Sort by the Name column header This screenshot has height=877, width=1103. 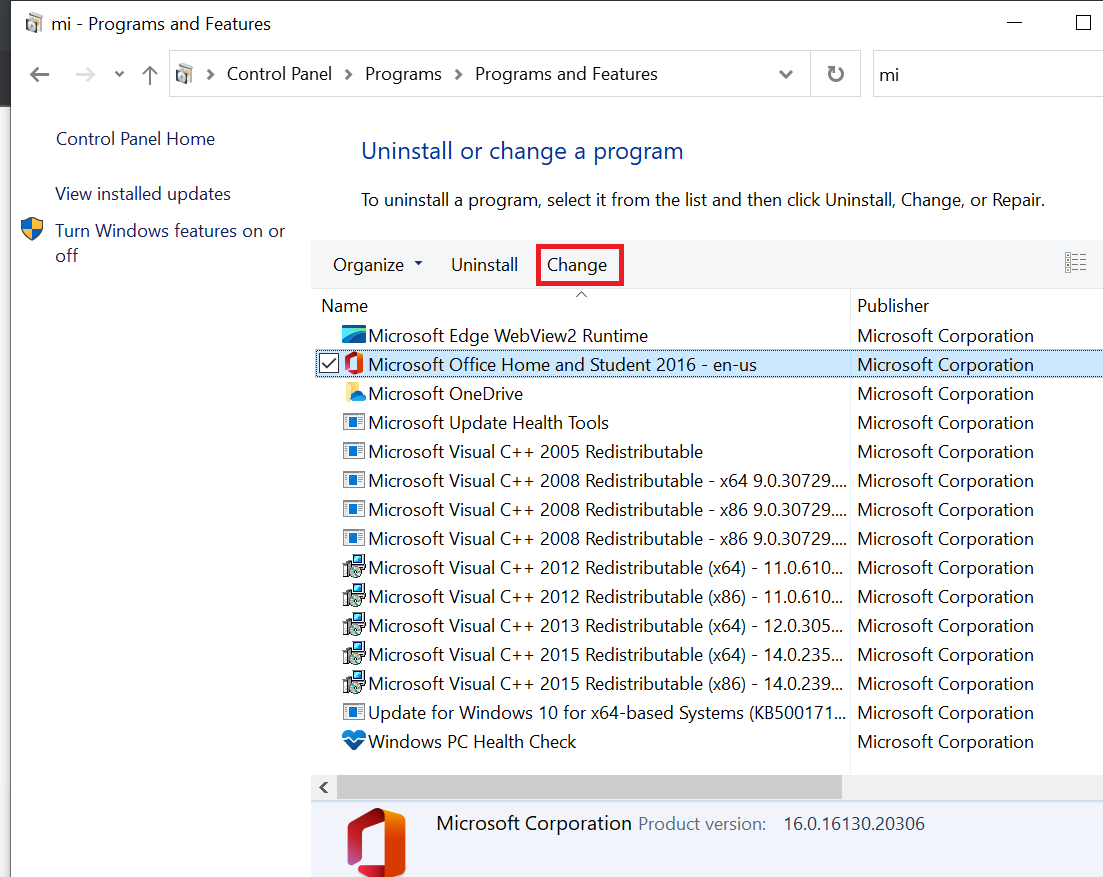click(x=345, y=305)
